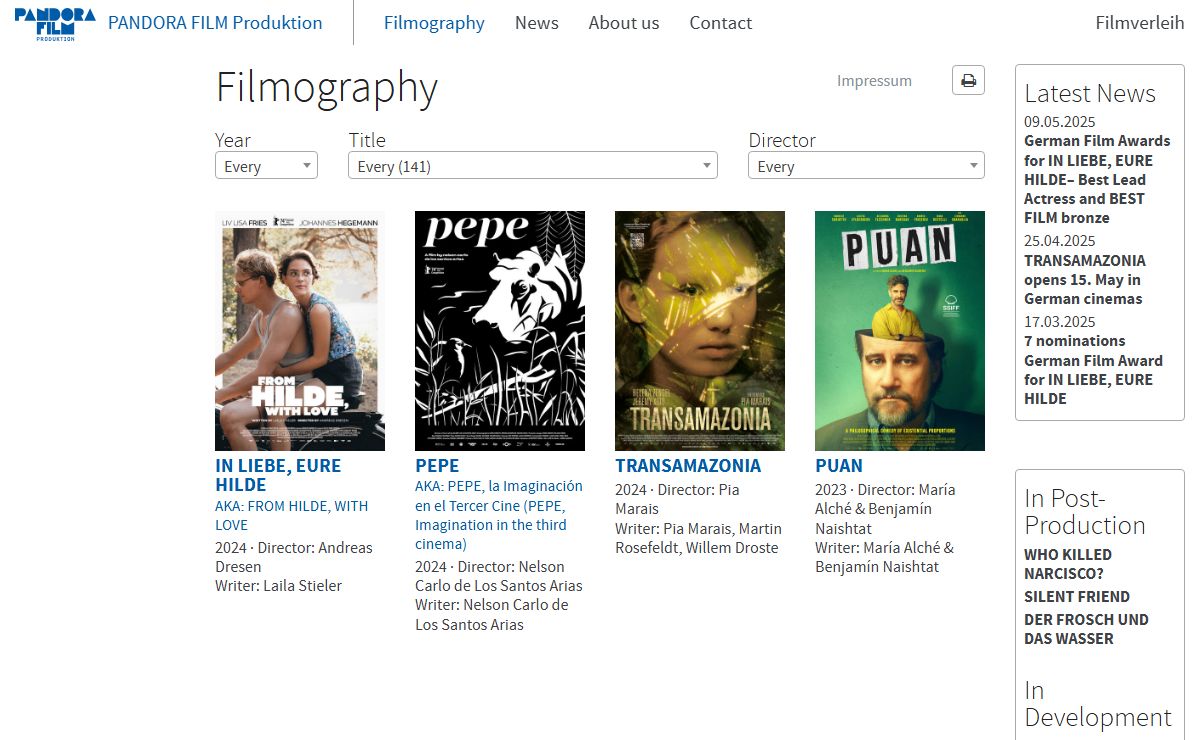The image size is (1200, 740).
Task: Click PANDORA FILM Produktion site title
Action: (215, 23)
